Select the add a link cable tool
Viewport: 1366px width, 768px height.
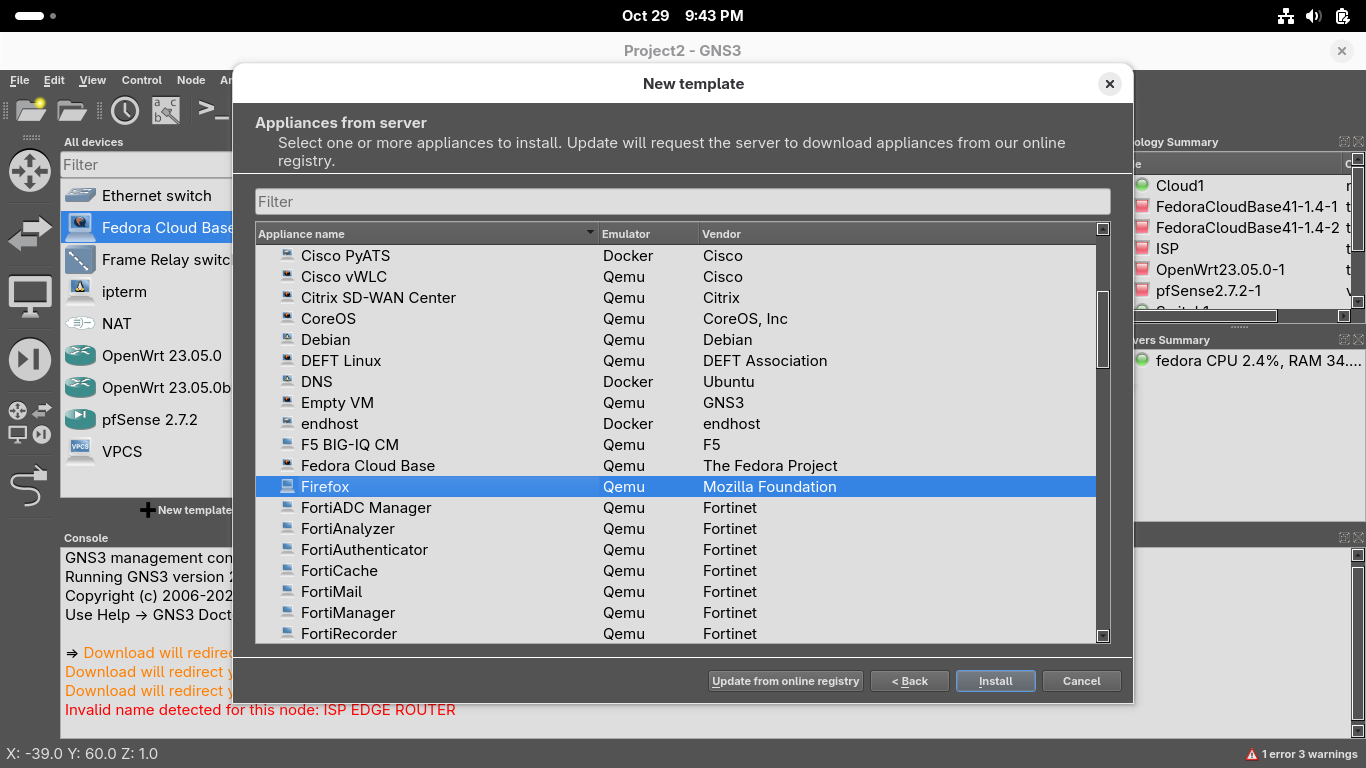point(29,488)
